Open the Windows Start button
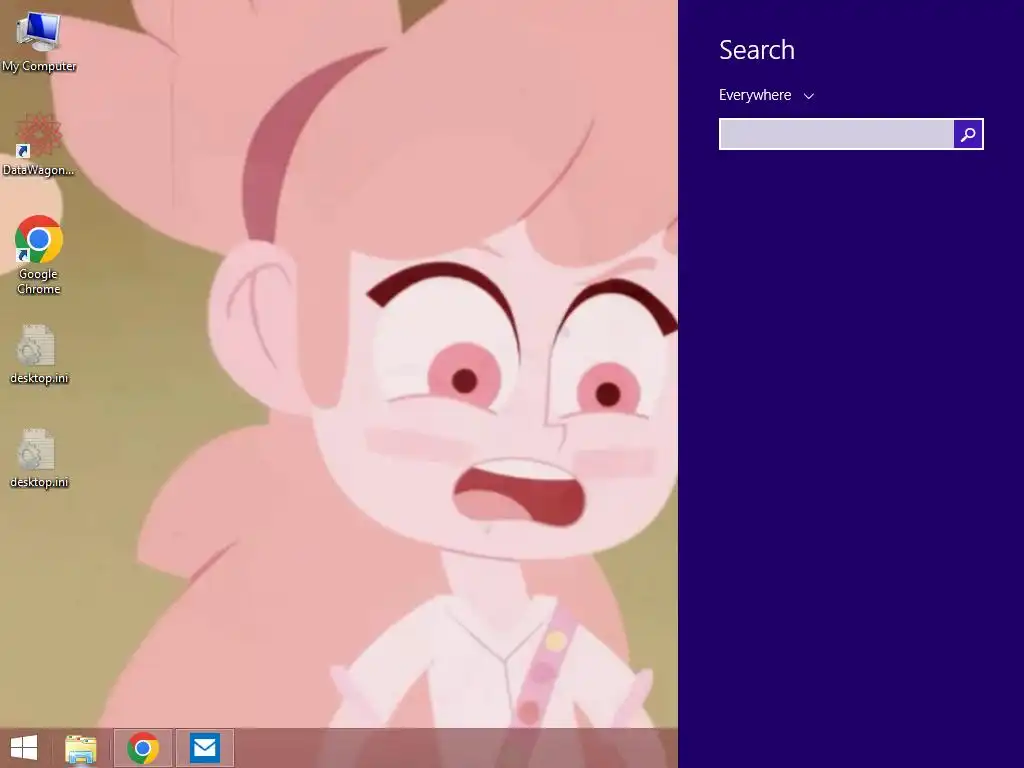 (24, 748)
